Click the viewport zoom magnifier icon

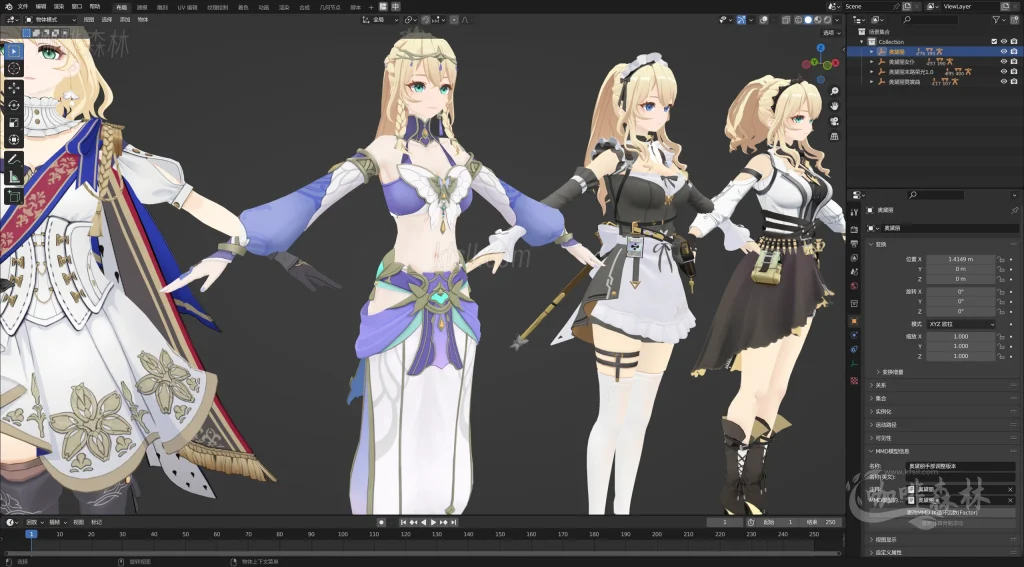(834, 91)
